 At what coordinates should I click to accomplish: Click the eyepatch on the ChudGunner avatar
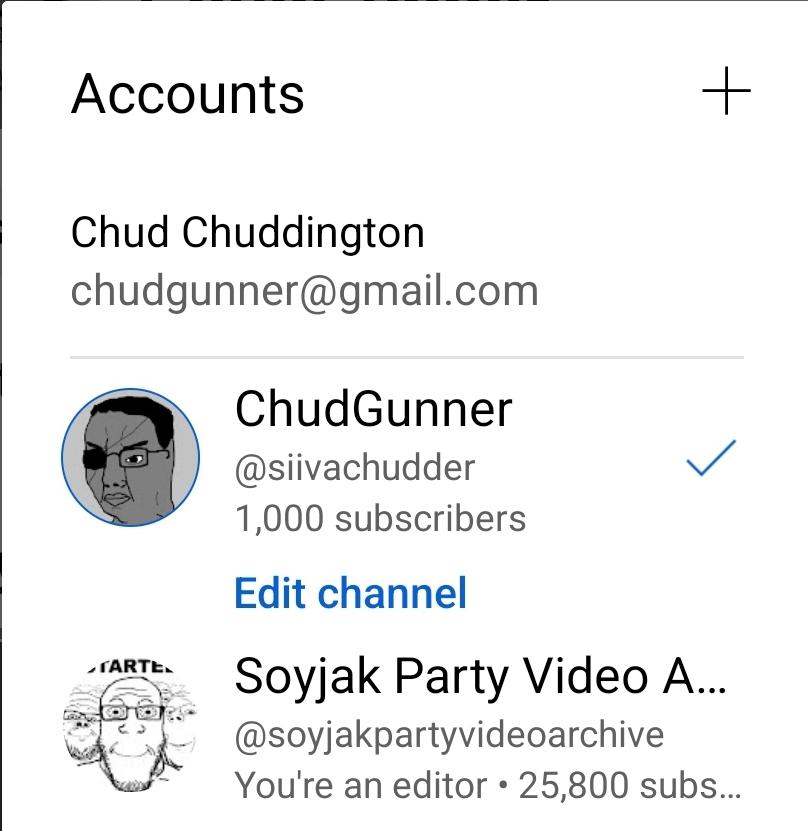point(97,459)
